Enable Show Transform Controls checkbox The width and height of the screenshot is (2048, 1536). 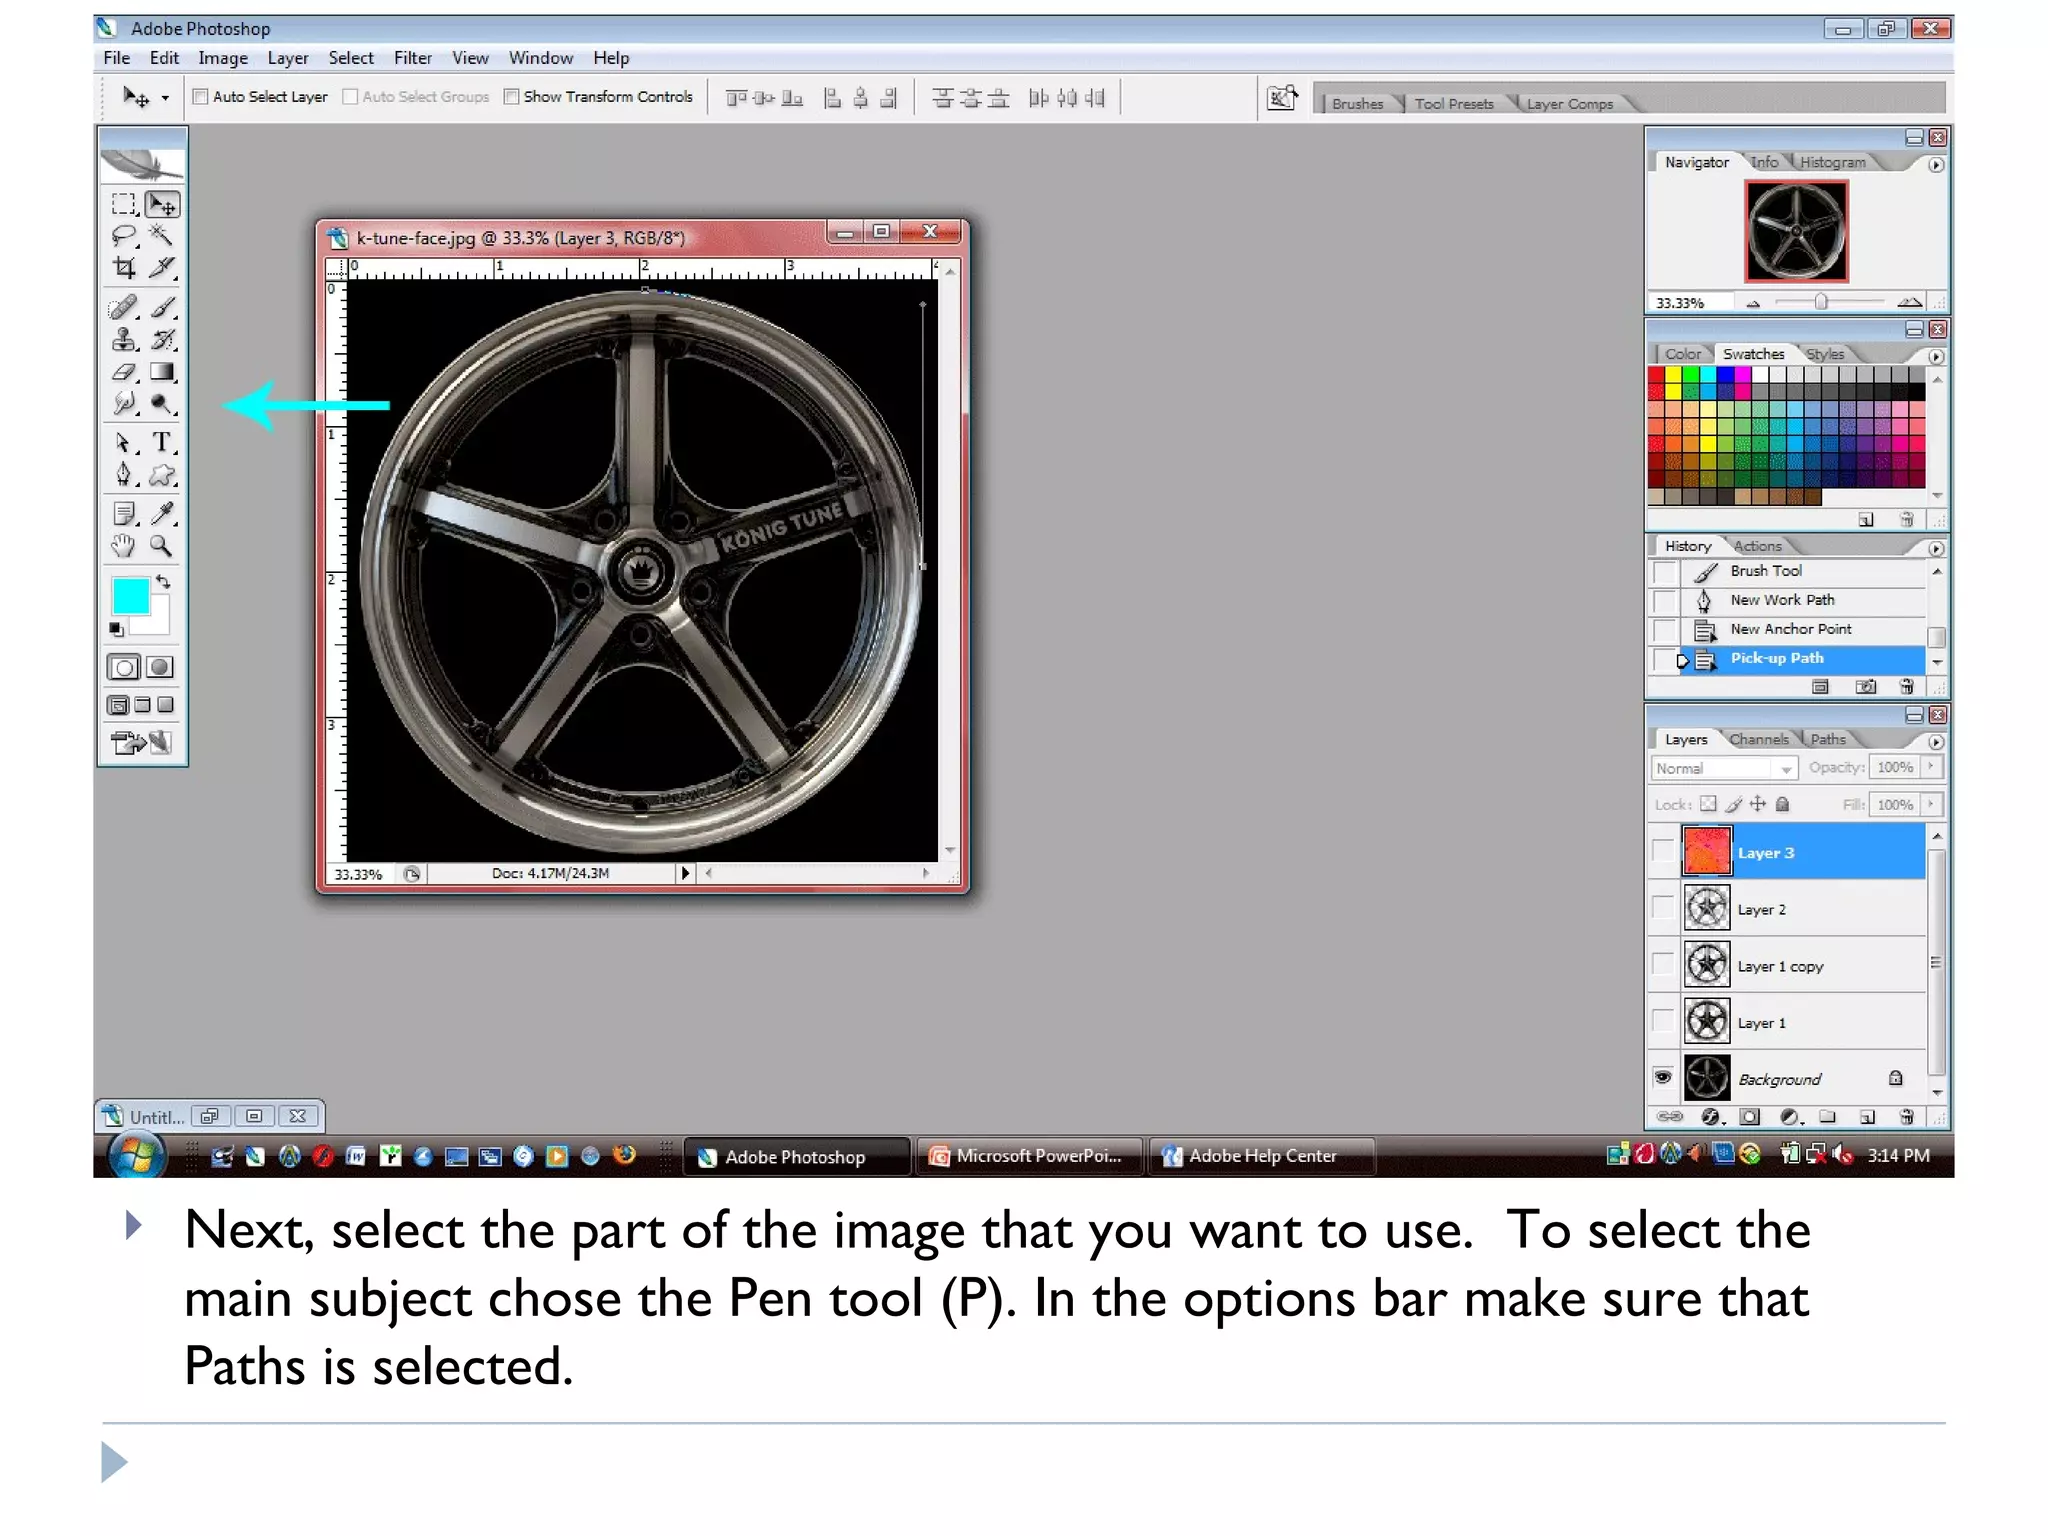511,97
